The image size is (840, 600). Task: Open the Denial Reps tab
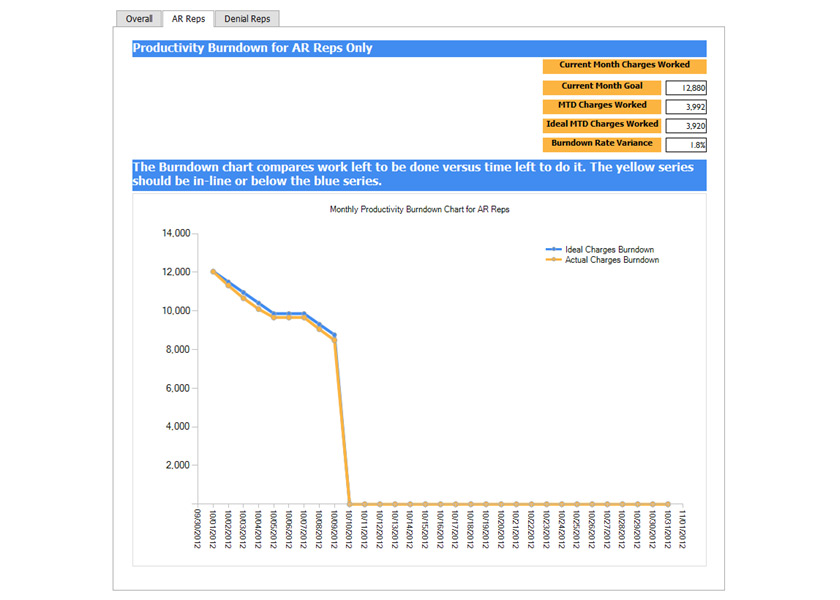[x=247, y=19]
